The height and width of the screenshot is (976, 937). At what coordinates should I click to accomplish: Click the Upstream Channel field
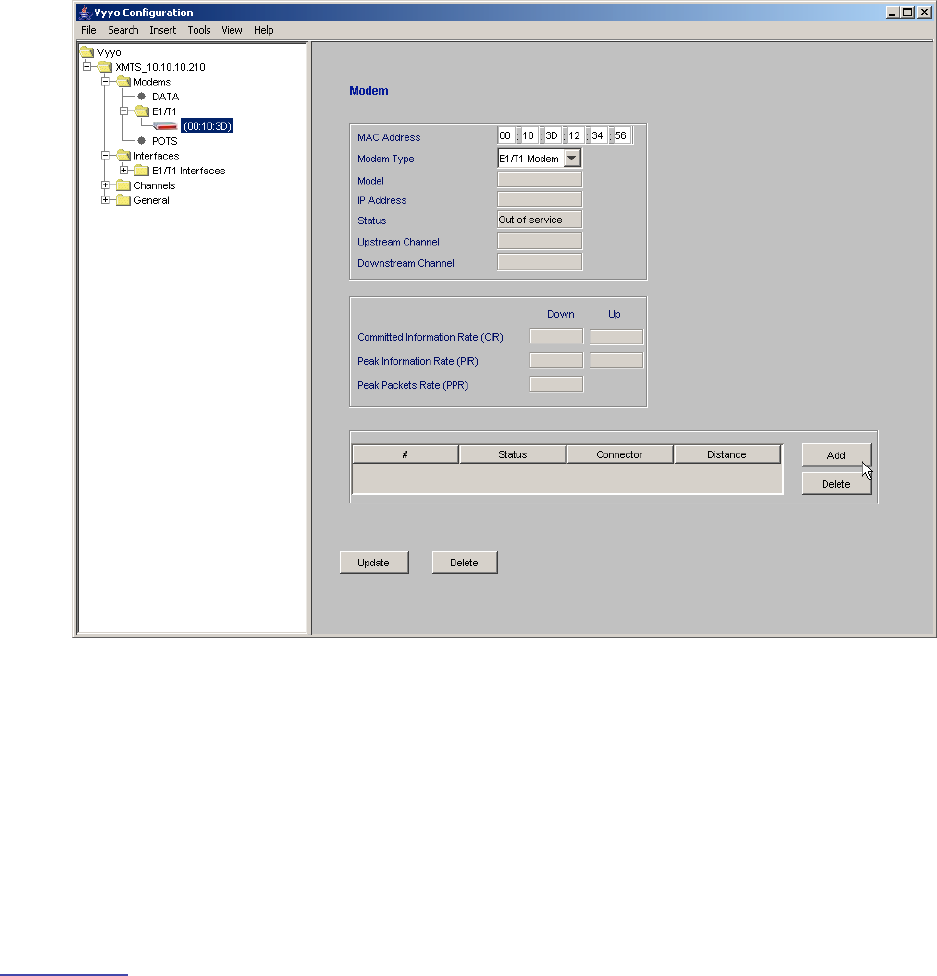point(540,241)
